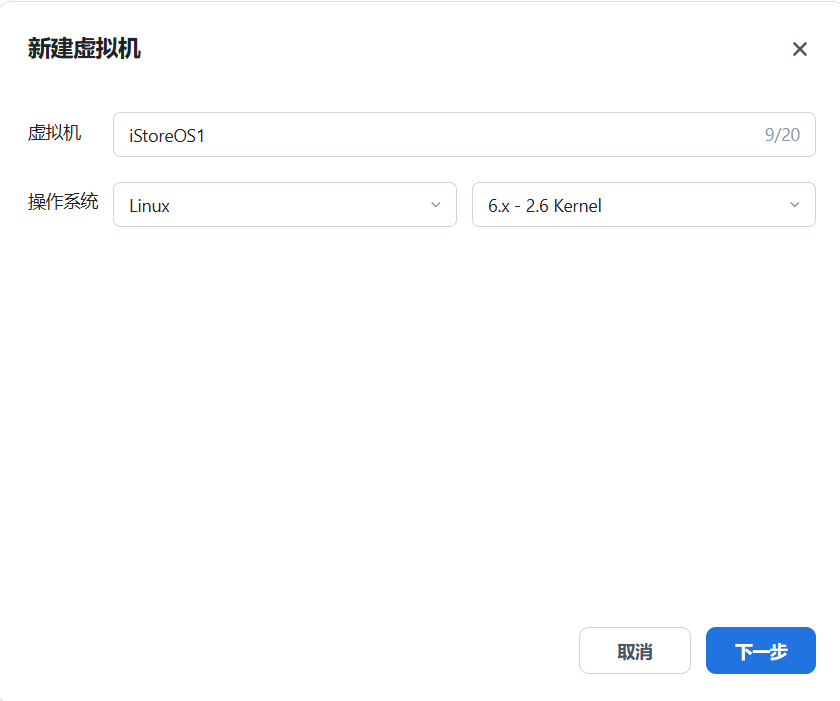Click the 操作系统 field label

pos(63,202)
